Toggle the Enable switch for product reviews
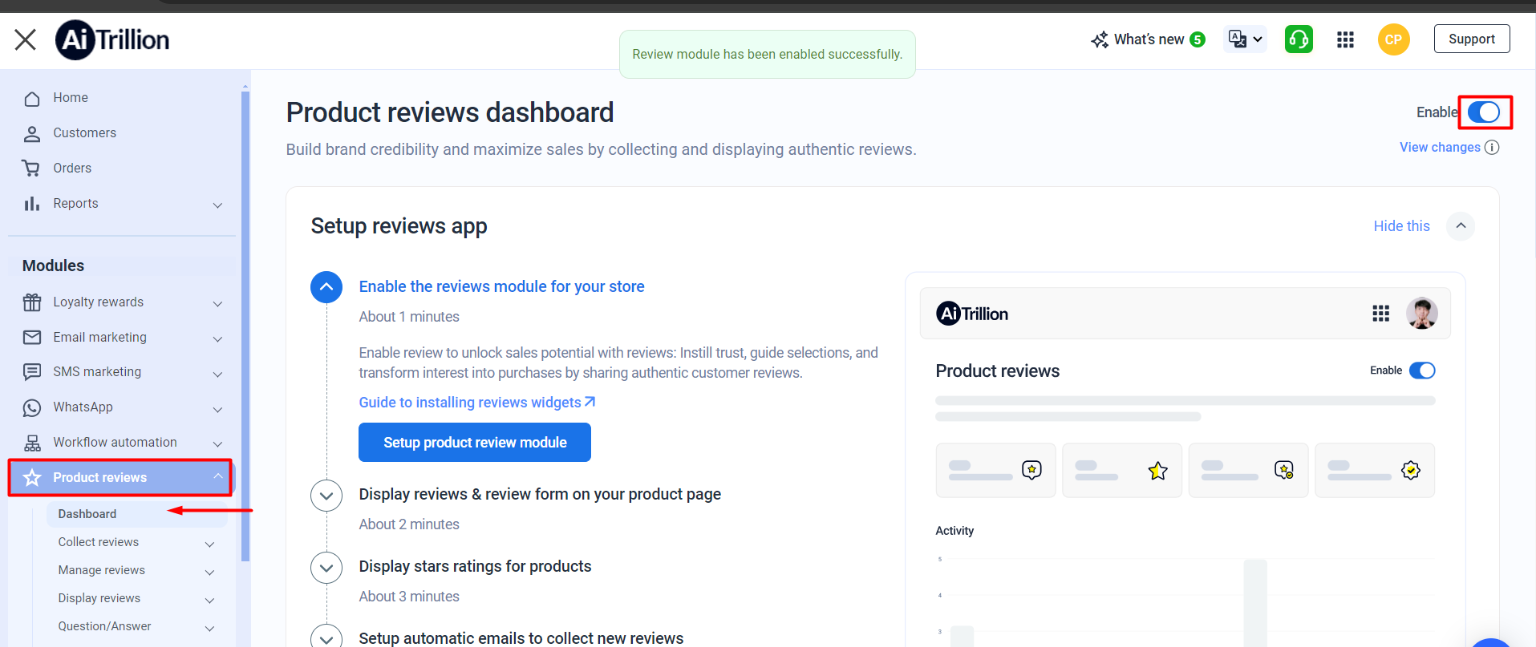The width and height of the screenshot is (1536, 647). [x=1484, y=112]
